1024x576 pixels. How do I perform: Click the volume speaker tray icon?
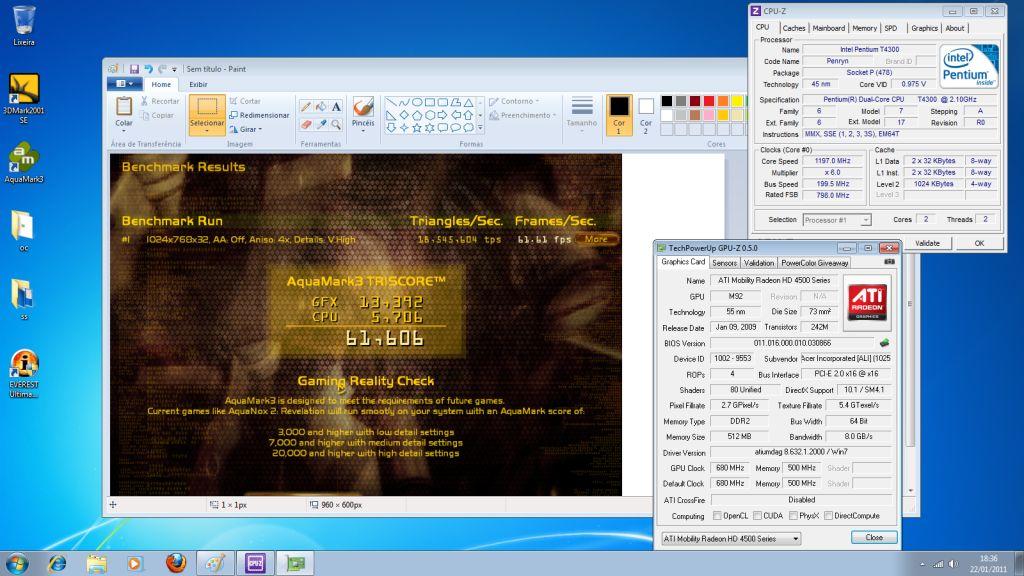click(953, 564)
